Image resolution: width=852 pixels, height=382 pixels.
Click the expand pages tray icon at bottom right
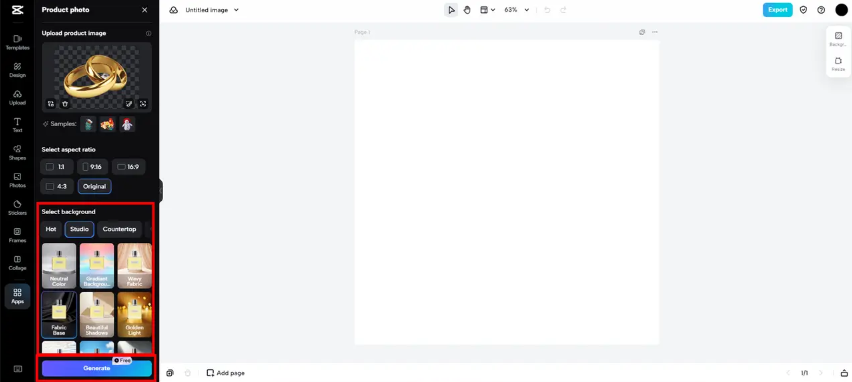[x=844, y=373]
